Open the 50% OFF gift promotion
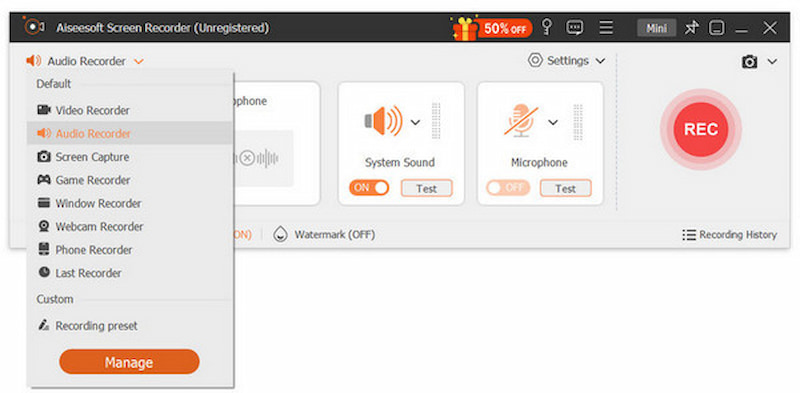The width and height of the screenshot is (800, 393). (492, 28)
